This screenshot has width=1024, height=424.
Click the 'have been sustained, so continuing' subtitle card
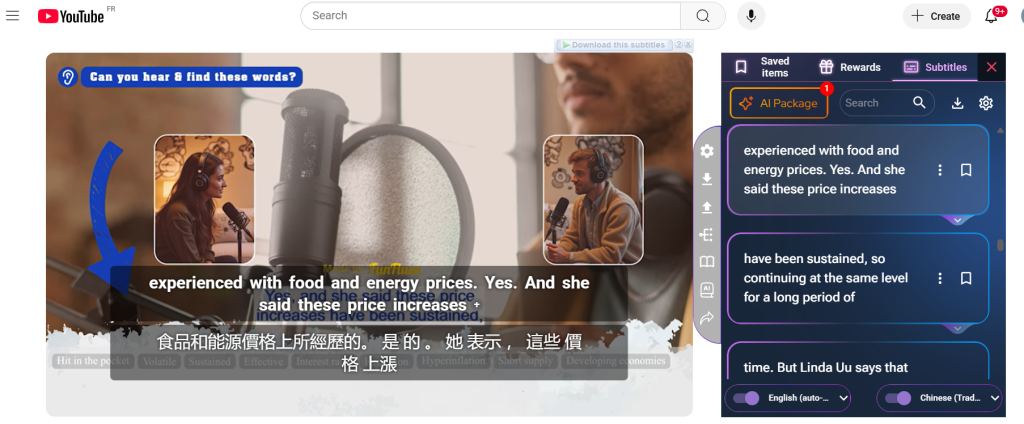pyautogui.click(x=857, y=278)
